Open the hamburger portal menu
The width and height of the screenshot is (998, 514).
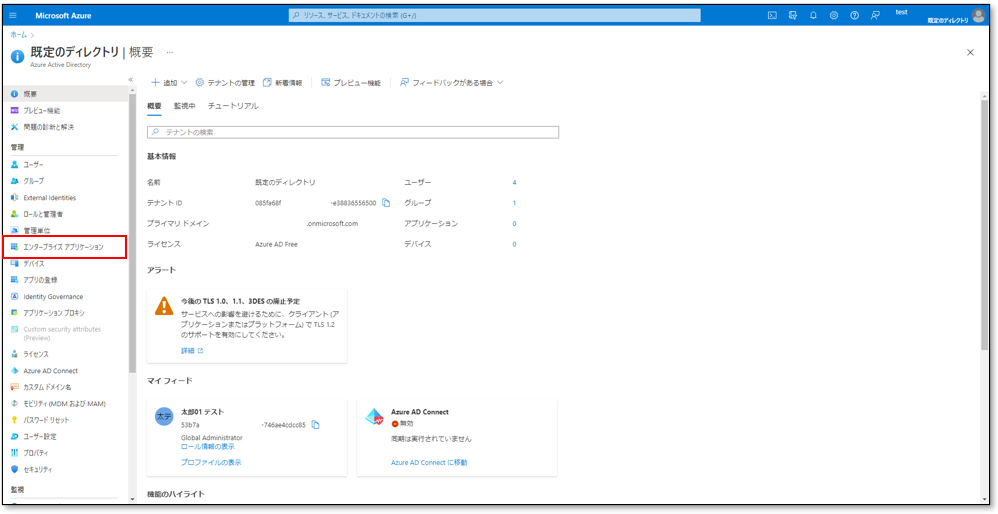click(13, 15)
